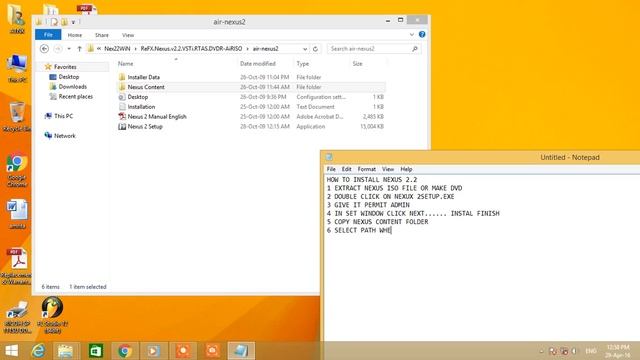Go up one folder level in Explorer
The image size is (640, 360).
tap(80, 49)
